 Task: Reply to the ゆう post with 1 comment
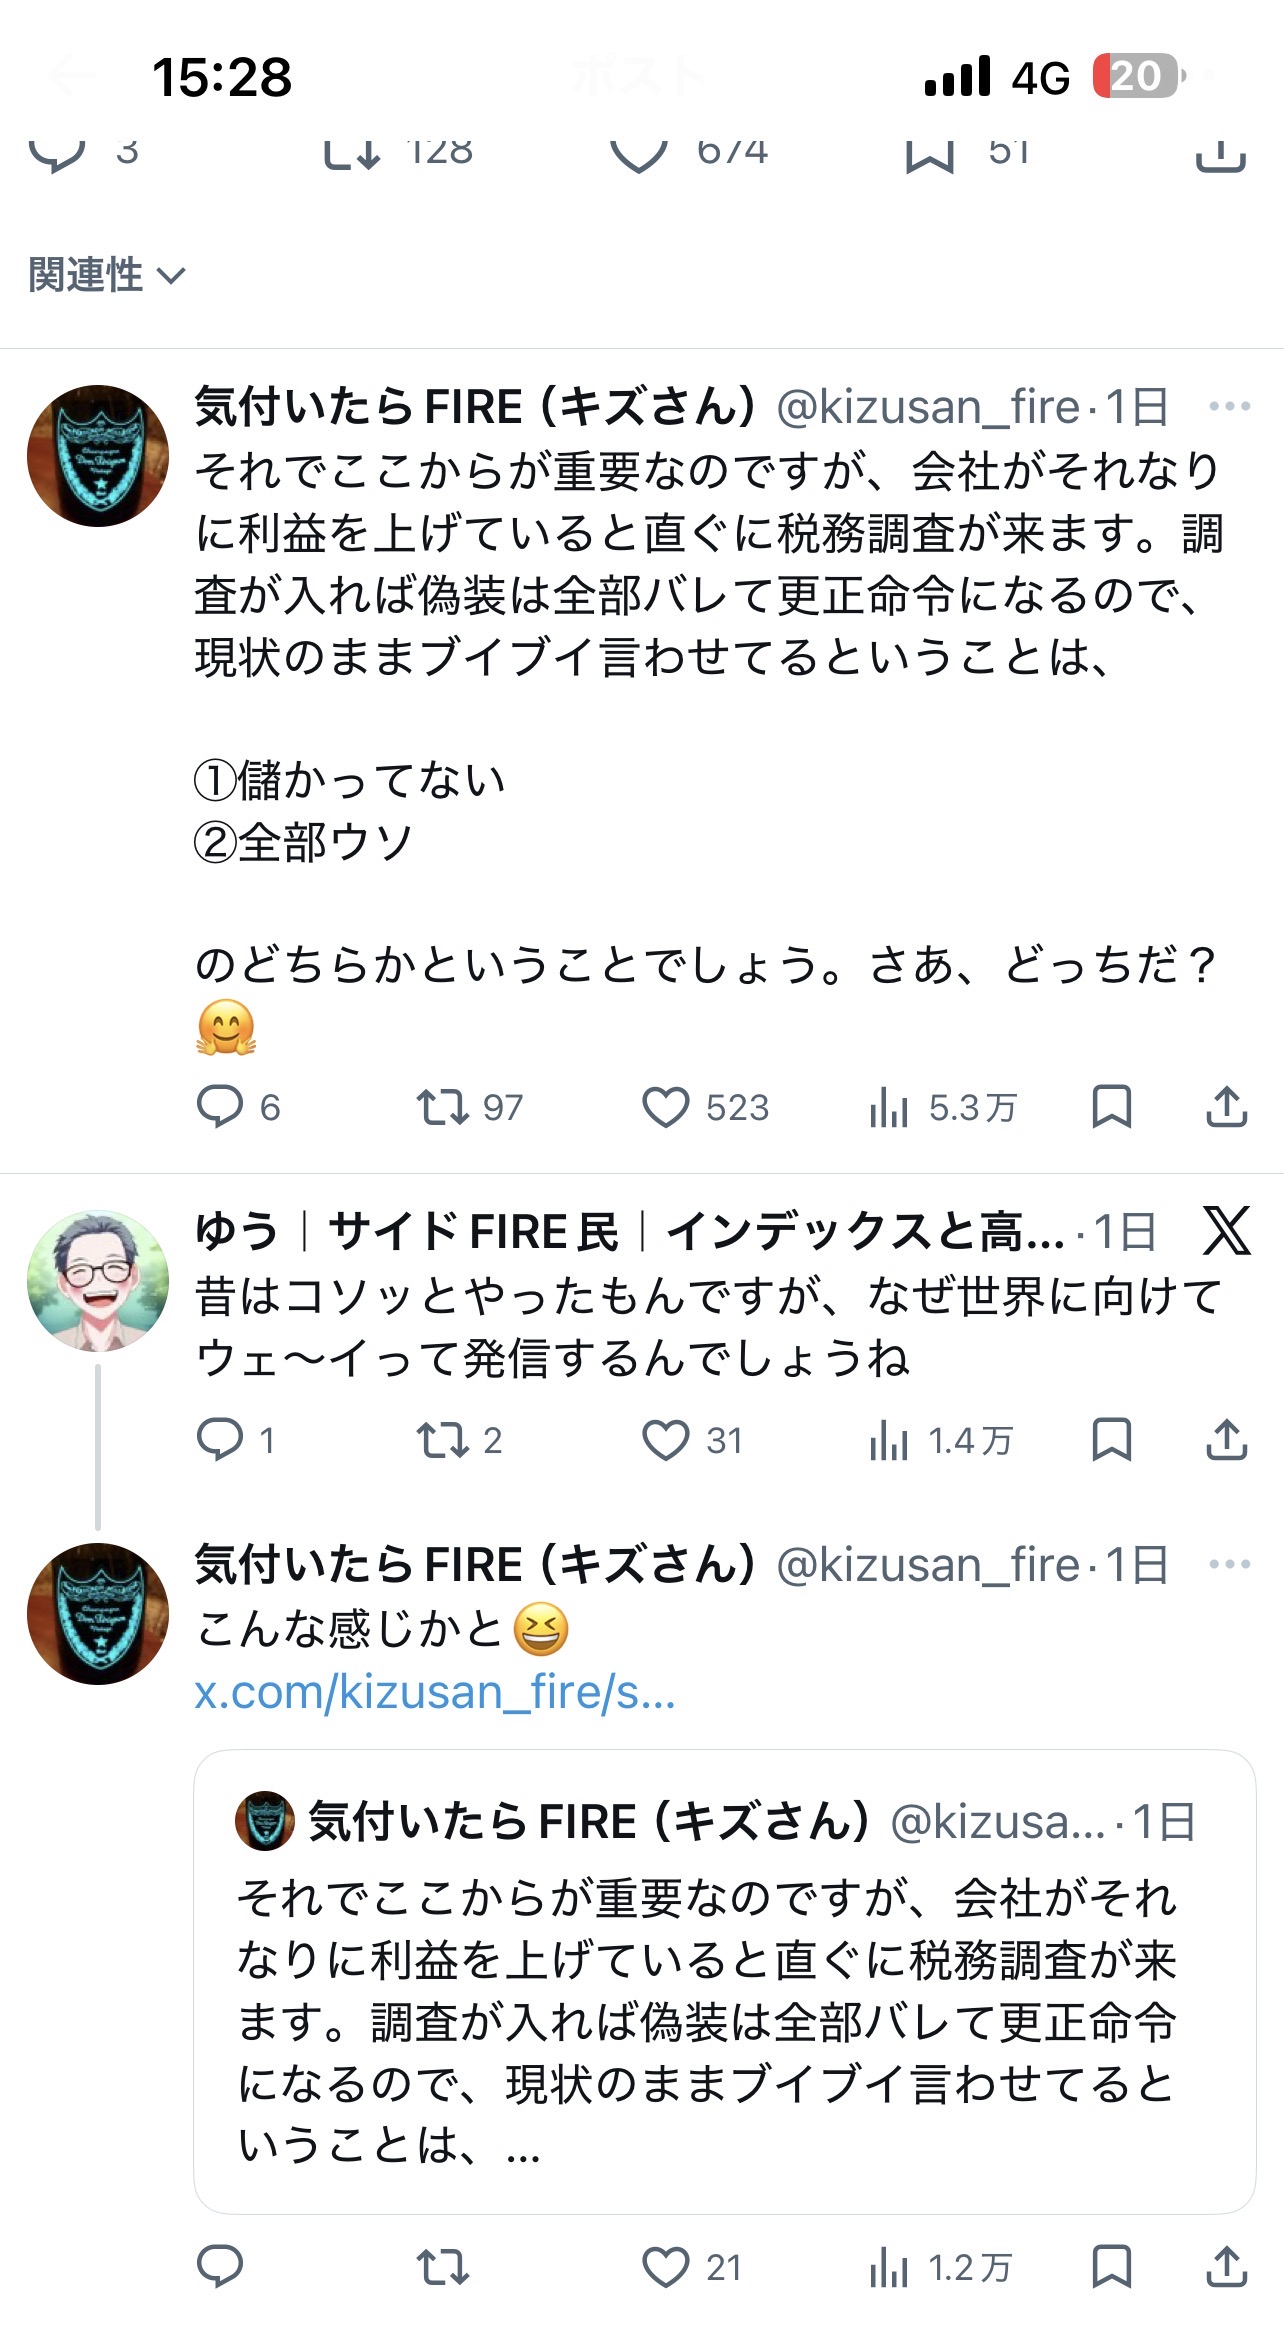[x=220, y=1441]
